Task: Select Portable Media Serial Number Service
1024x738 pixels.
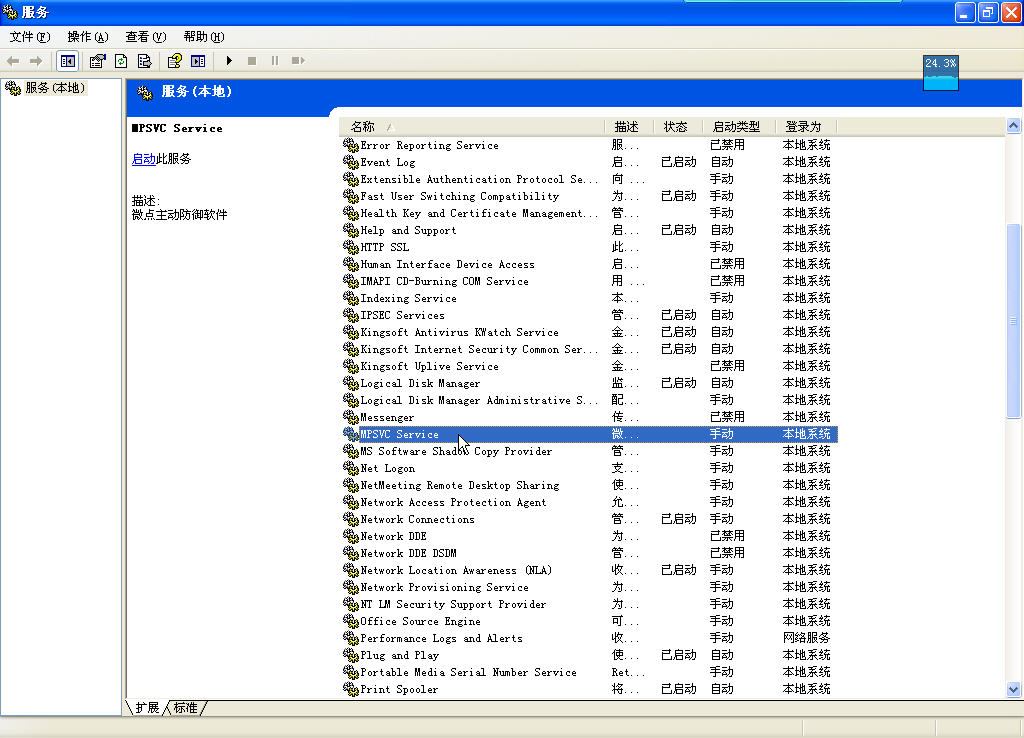Action: pyautogui.click(x=588, y=671)
